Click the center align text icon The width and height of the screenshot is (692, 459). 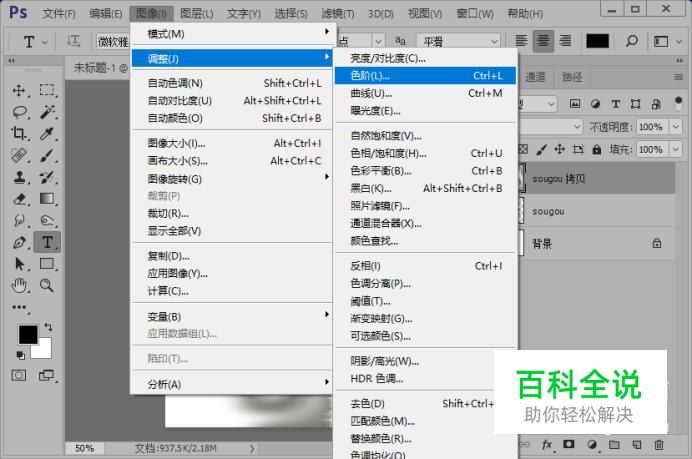(x=543, y=41)
